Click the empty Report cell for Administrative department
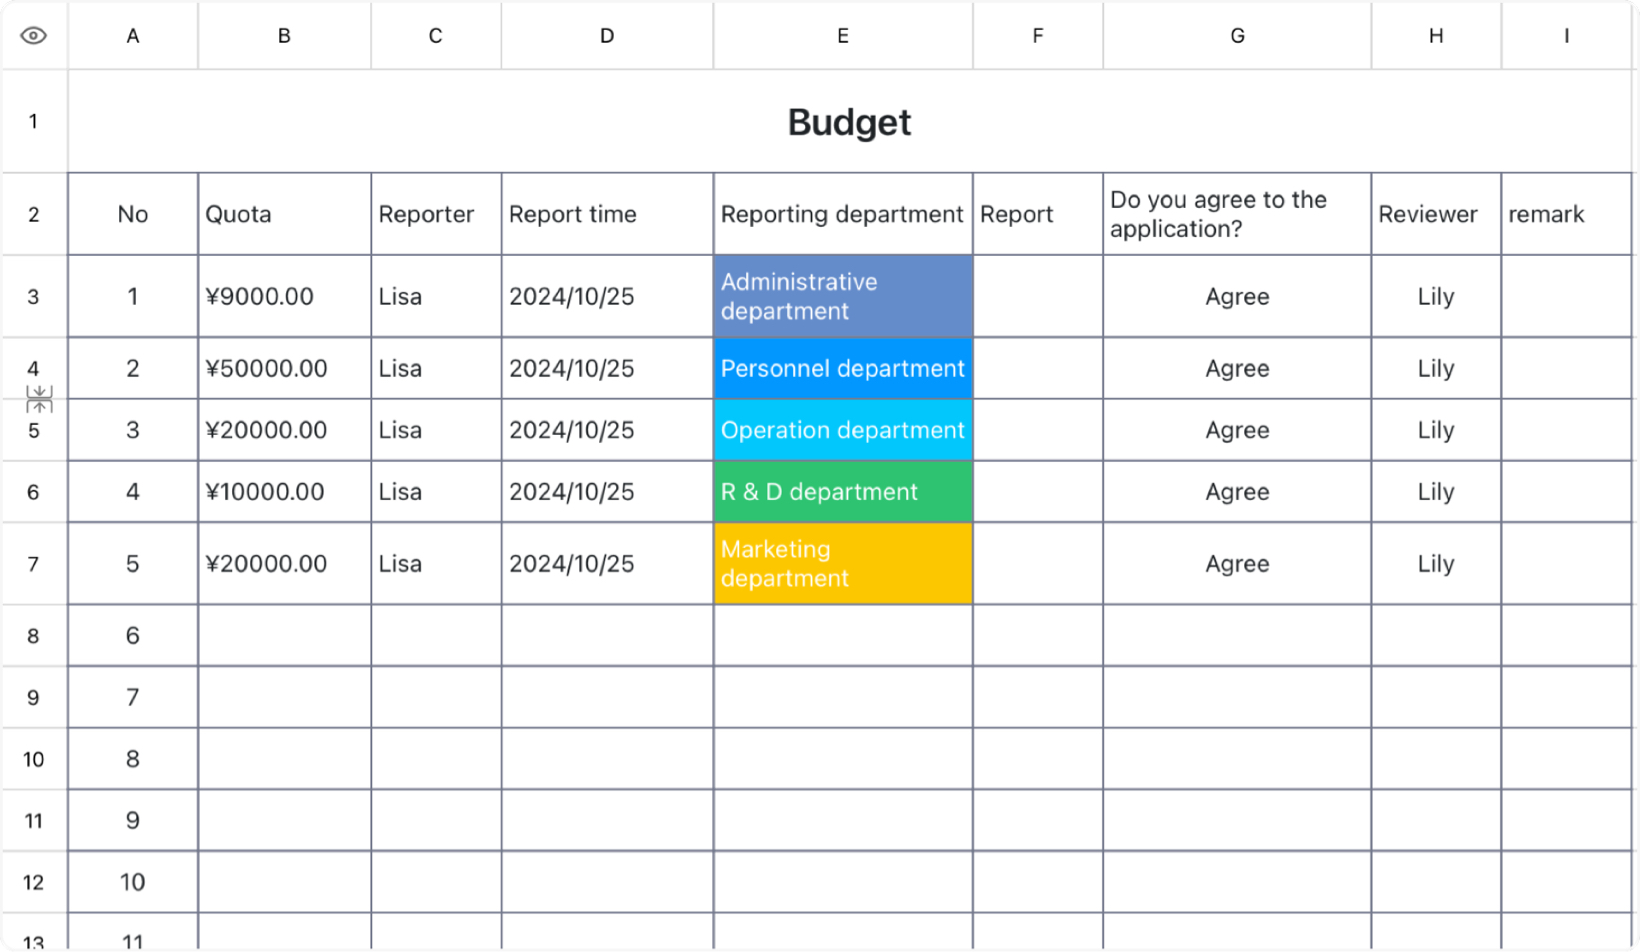 (x=1038, y=296)
